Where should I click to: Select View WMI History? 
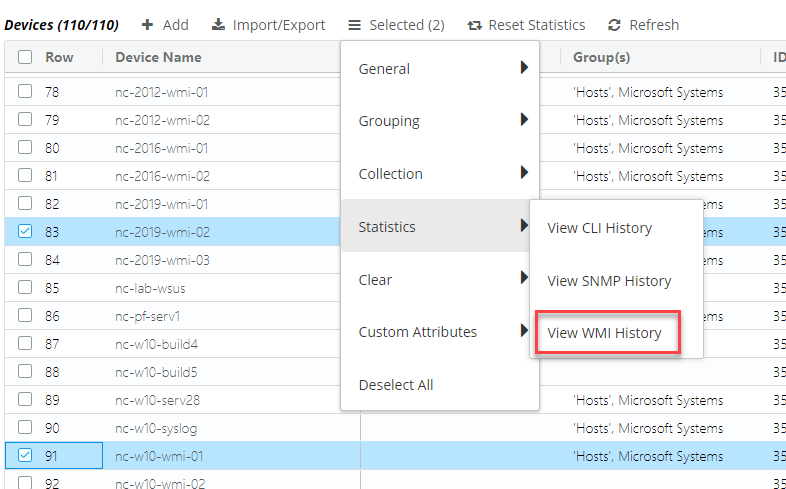(x=604, y=333)
